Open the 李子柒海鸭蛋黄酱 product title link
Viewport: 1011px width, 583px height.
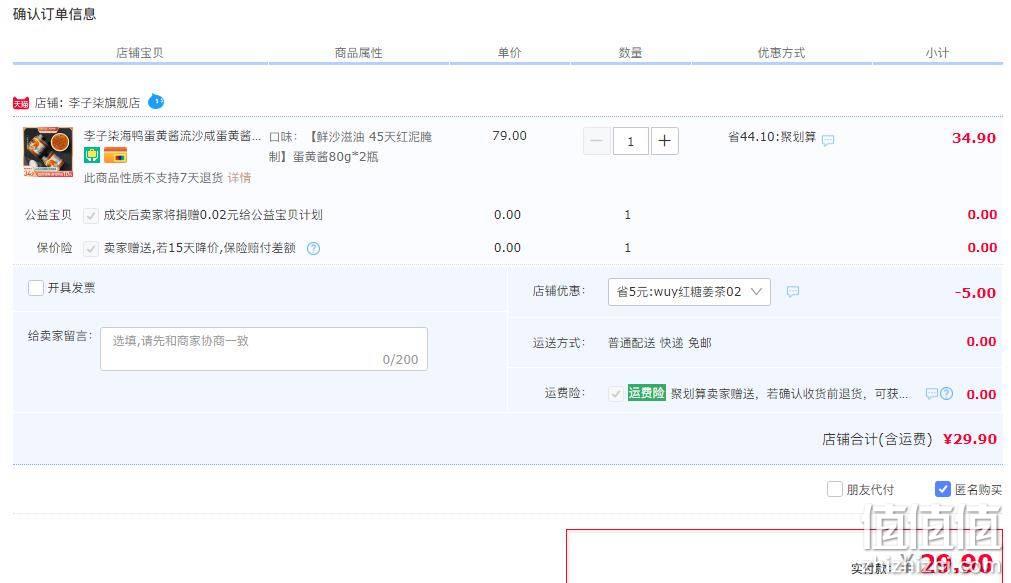[x=172, y=136]
